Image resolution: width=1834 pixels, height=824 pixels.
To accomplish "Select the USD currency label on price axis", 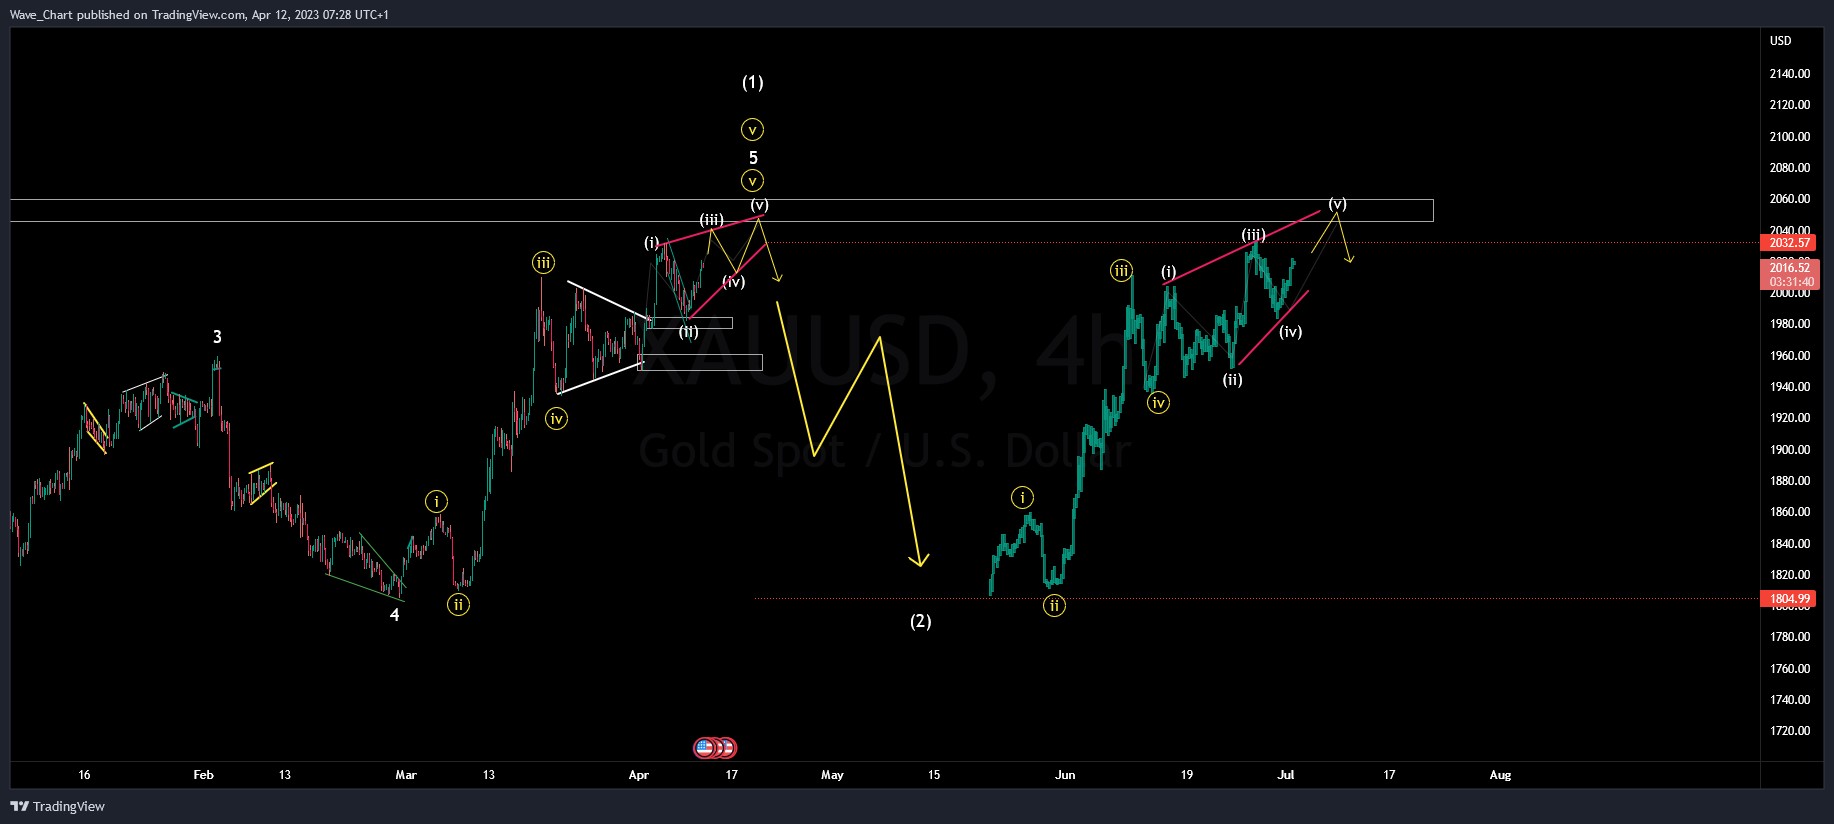I will coord(1781,41).
